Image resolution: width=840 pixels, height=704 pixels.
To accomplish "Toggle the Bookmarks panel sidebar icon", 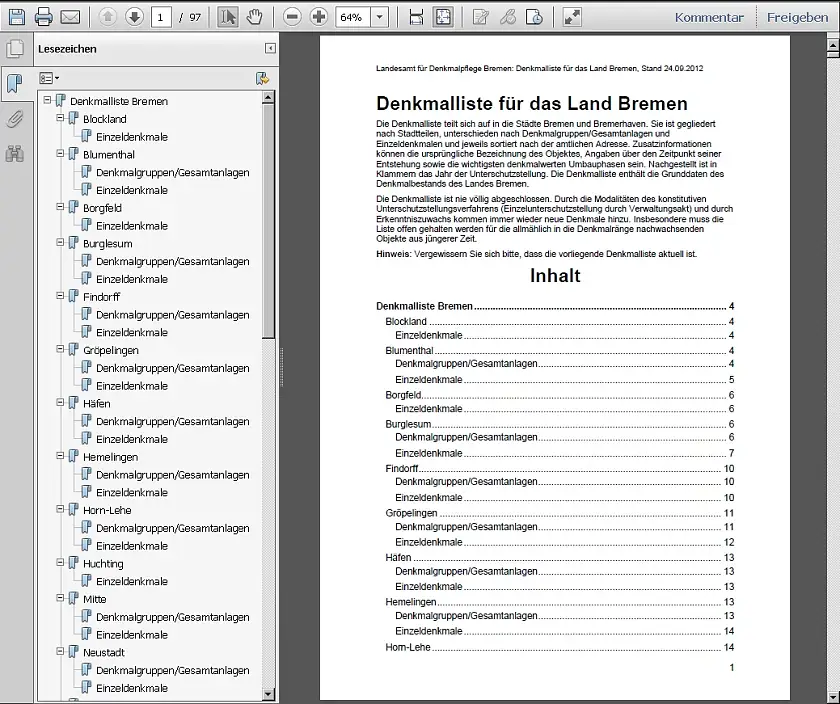I will 14,84.
